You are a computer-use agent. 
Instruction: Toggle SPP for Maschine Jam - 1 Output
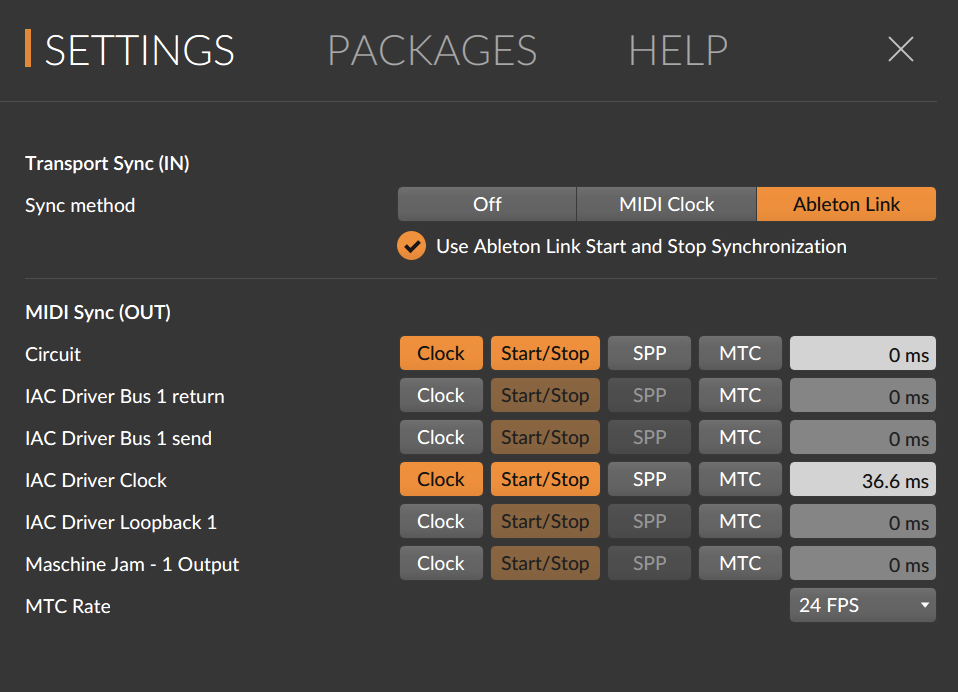pyautogui.click(x=649, y=563)
